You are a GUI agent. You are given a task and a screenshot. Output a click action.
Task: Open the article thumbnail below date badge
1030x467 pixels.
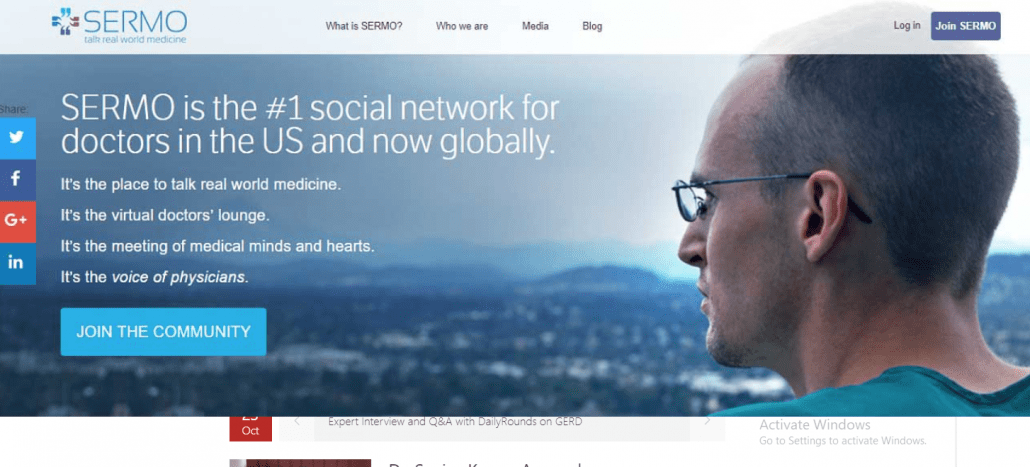(x=300, y=463)
